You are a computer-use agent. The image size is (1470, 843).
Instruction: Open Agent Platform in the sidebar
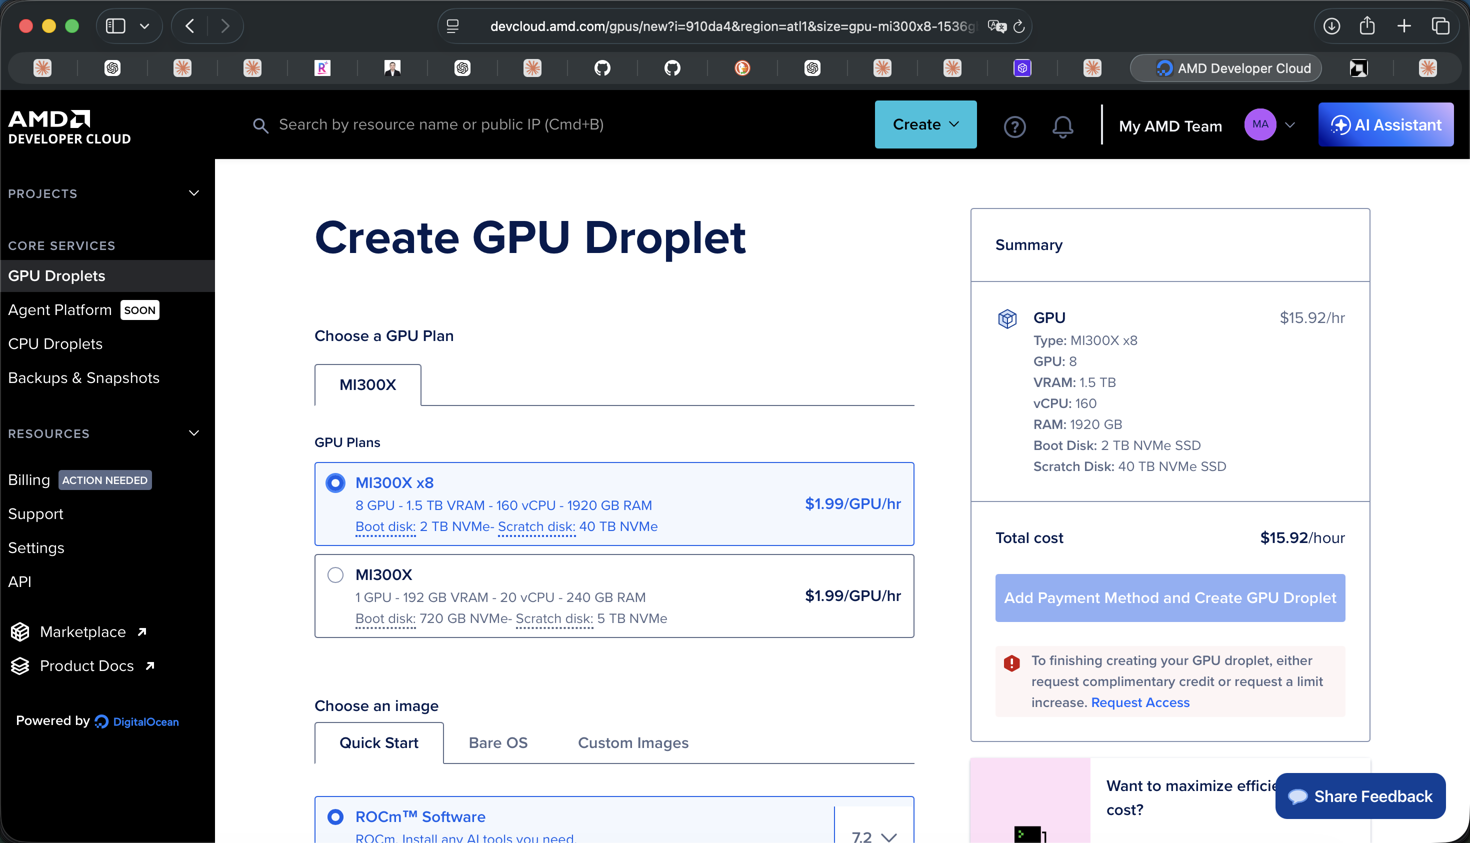point(60,310)
